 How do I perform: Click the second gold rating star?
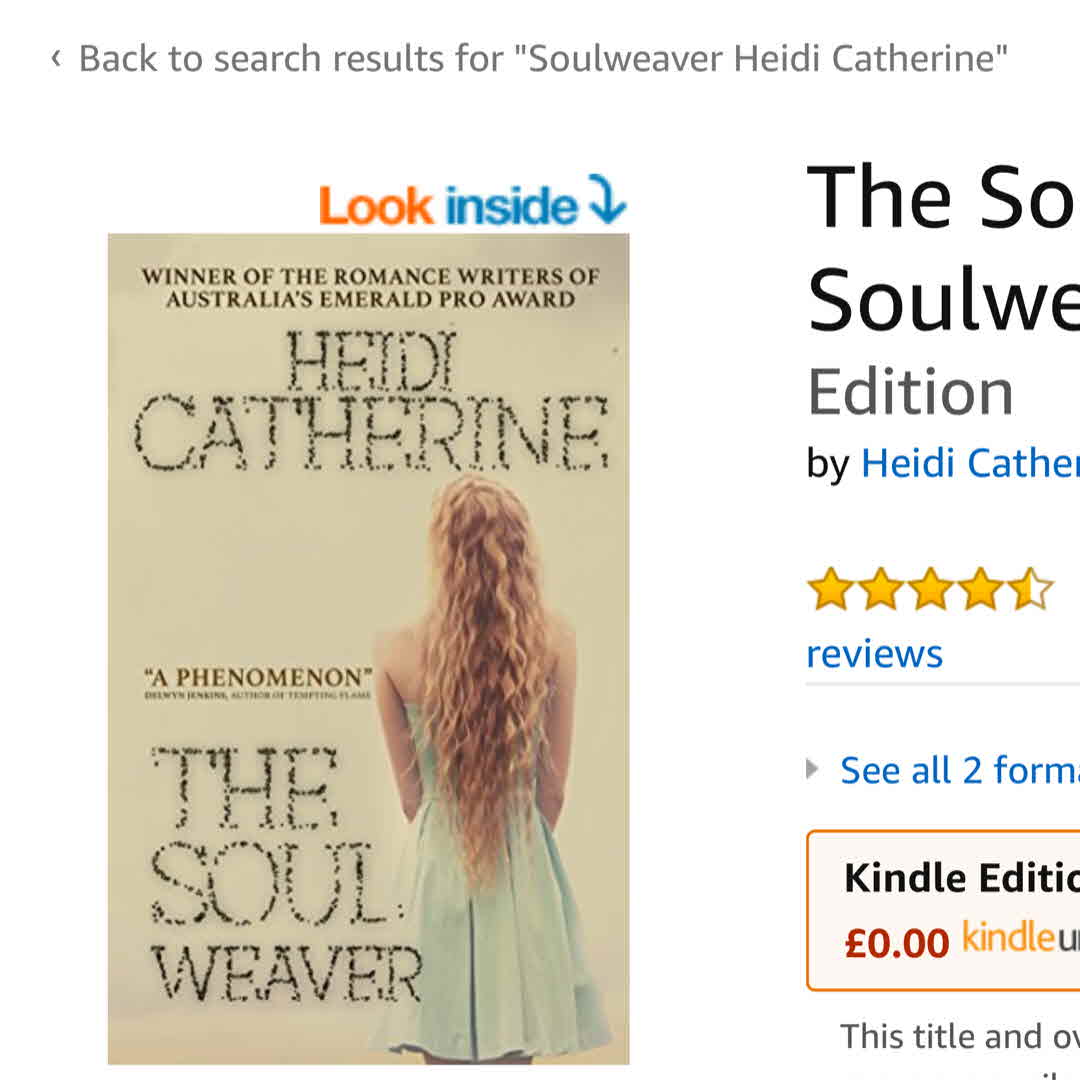pyautogui.click(x=880, y=589)
